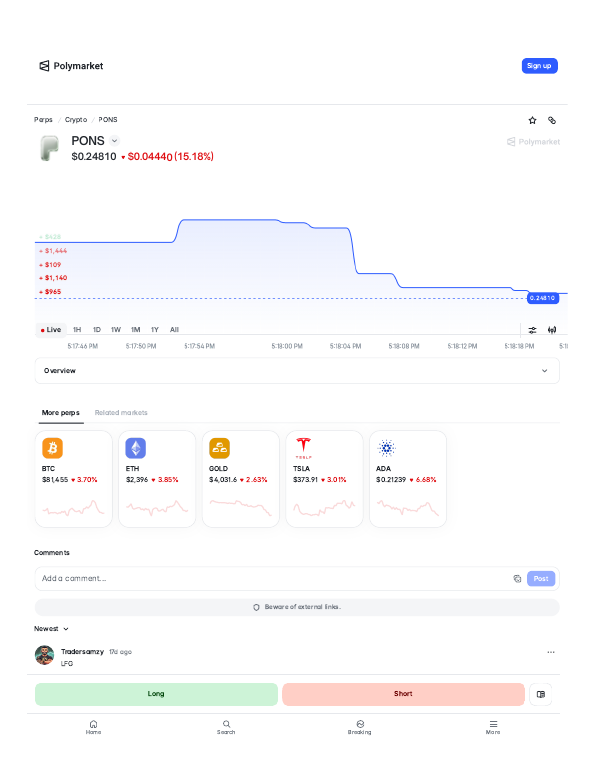
Task: Open Search in bottom navigation
Action: tap(226, 727)
